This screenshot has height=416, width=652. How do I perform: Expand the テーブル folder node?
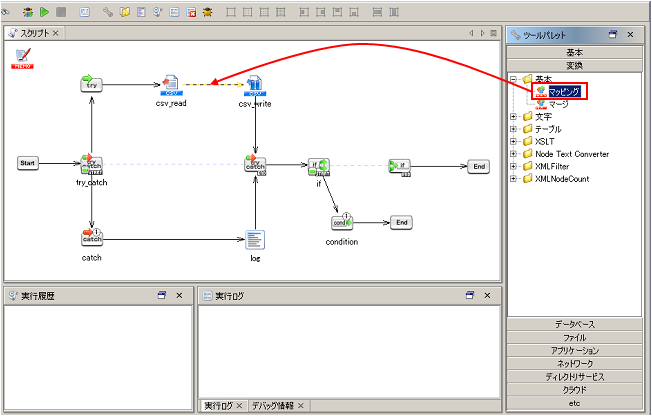tap(514, 129)
